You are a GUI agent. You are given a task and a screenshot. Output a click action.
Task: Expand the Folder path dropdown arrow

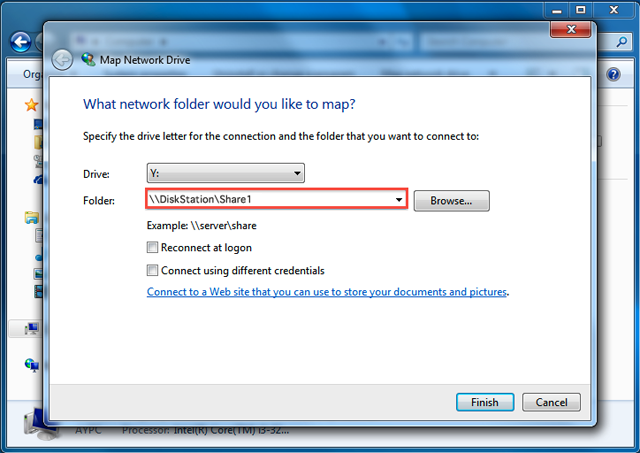point(399,200)
